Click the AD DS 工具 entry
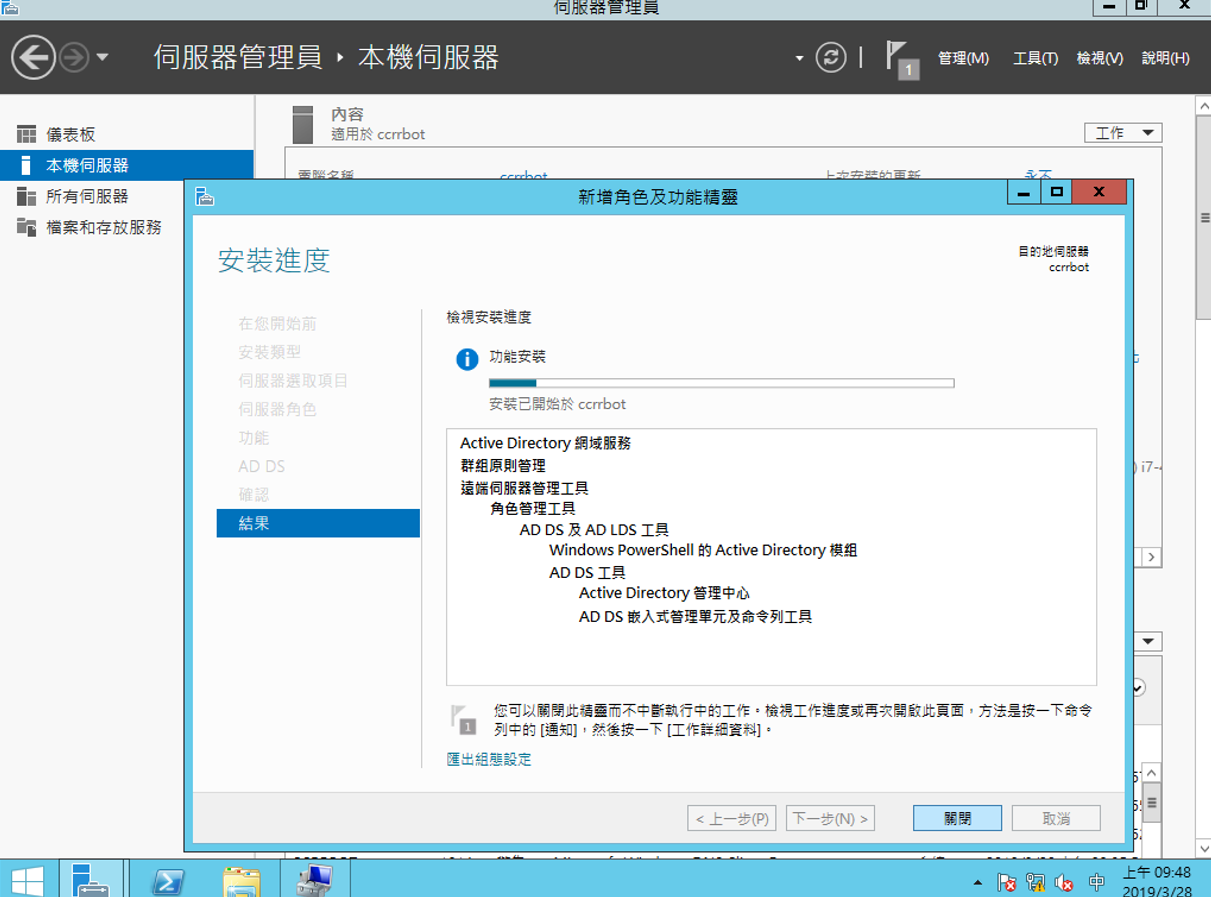 tap(587, 573)
